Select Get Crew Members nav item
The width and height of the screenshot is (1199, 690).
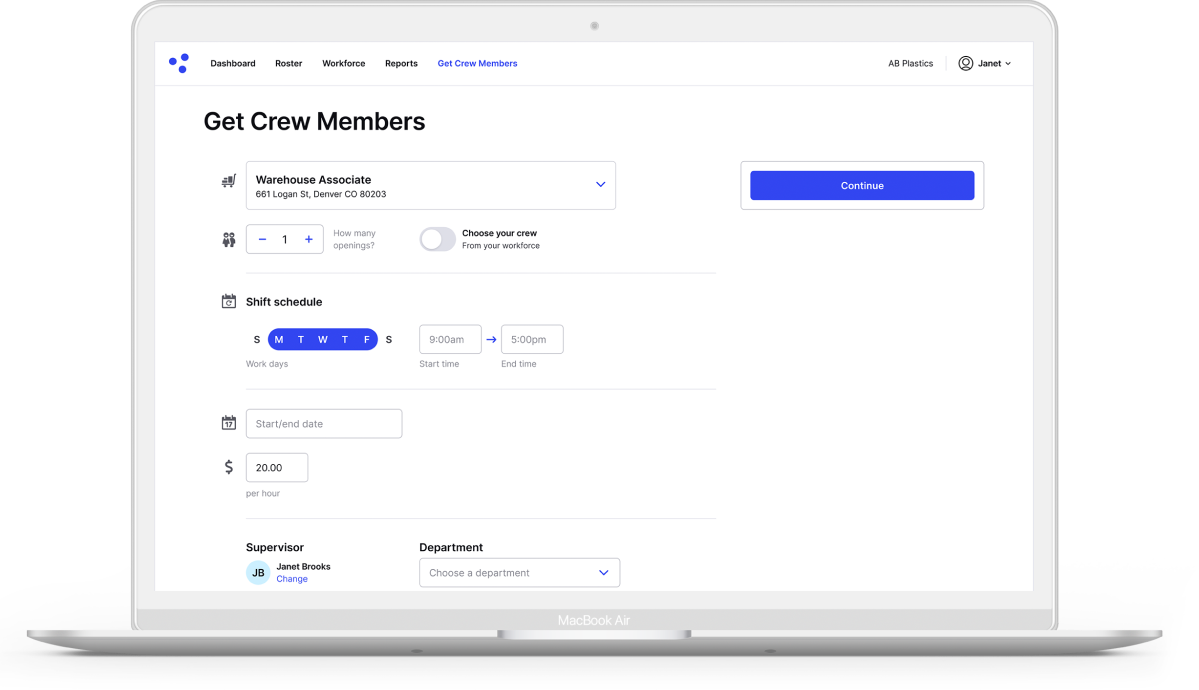477,63
